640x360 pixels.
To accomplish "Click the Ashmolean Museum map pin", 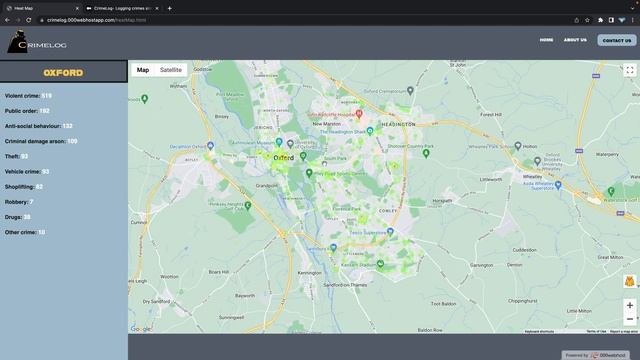I will (x=279, y=142).
